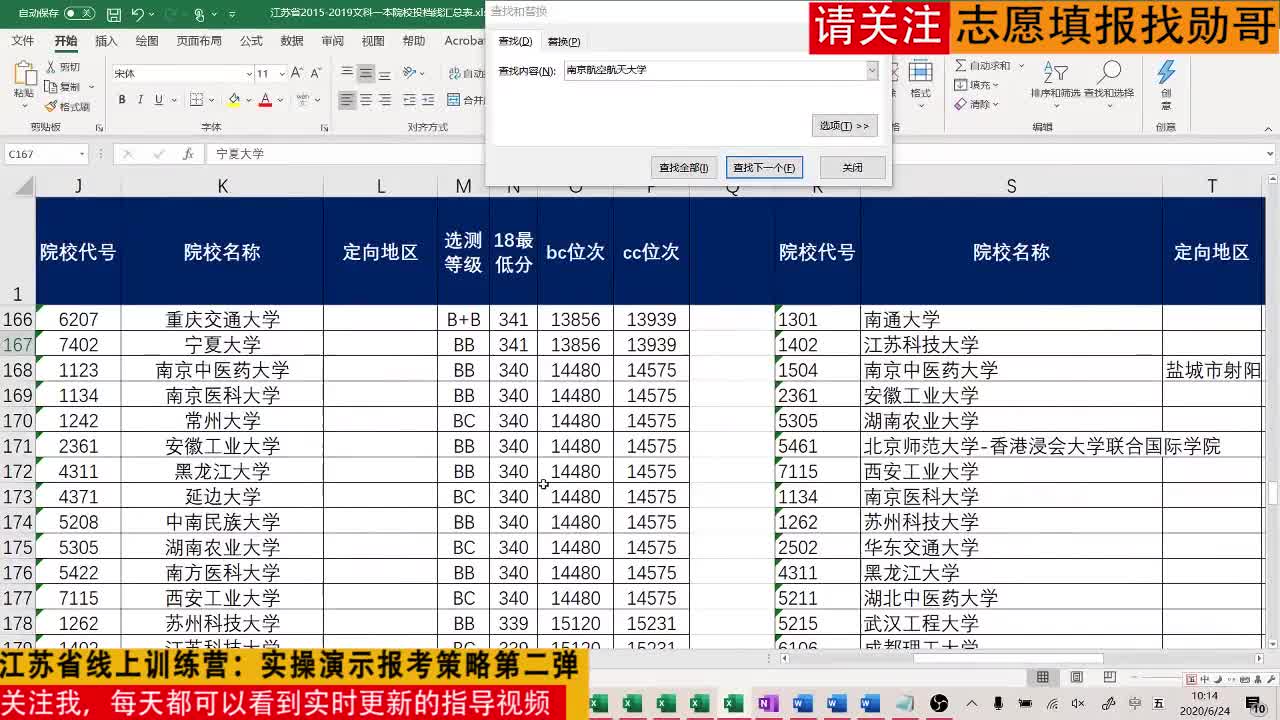Open the Name Box C167 dropdown

(x=80, y=154)
